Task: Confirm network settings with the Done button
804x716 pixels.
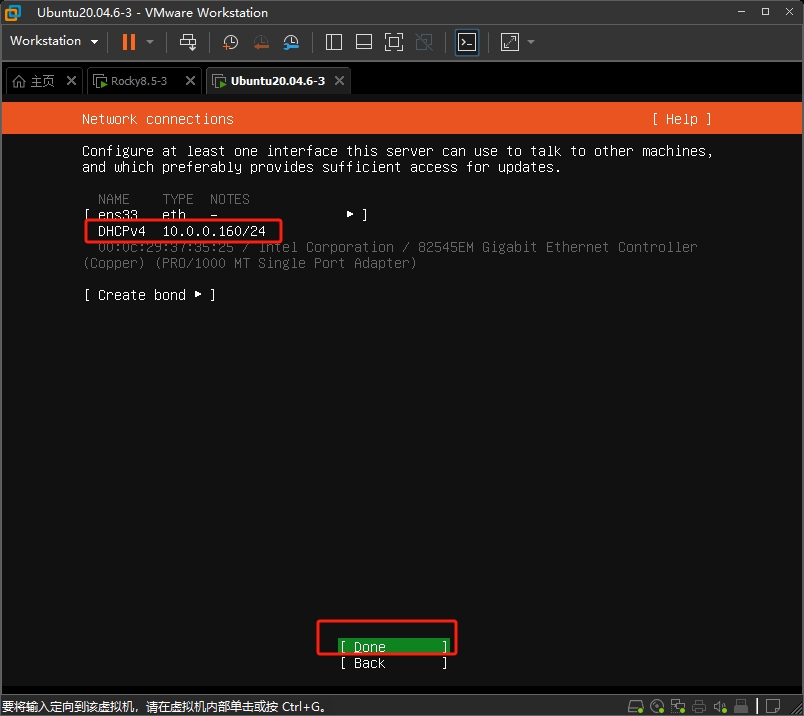Action: pos(394,646)
